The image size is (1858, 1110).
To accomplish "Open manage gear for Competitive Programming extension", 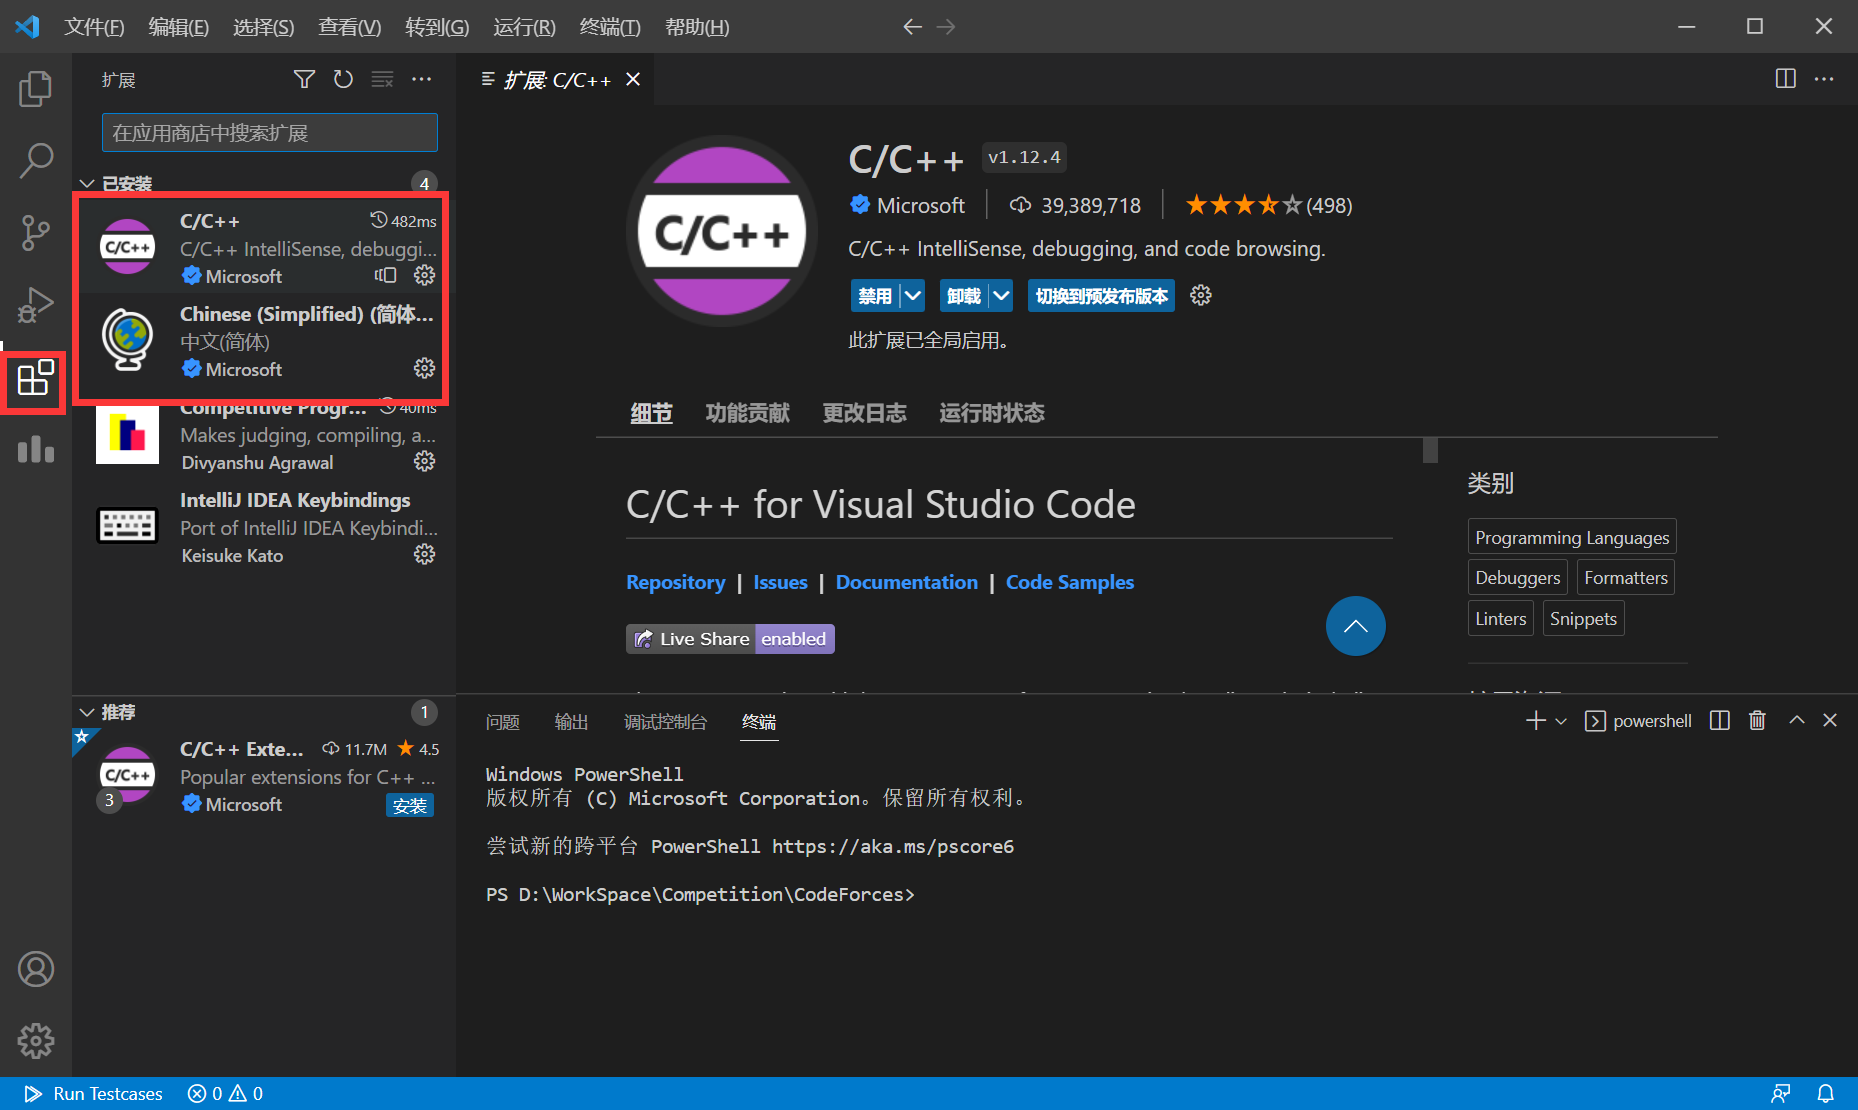I will pyautogui.click(x=425, y=461).
